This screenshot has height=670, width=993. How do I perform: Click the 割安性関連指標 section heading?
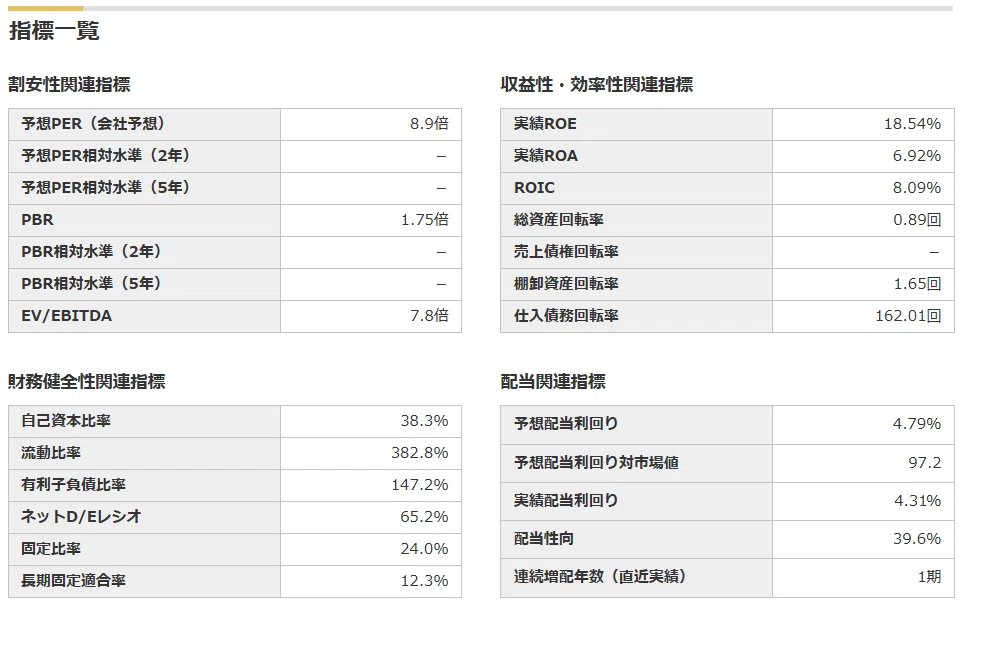[x=69, y=84]
